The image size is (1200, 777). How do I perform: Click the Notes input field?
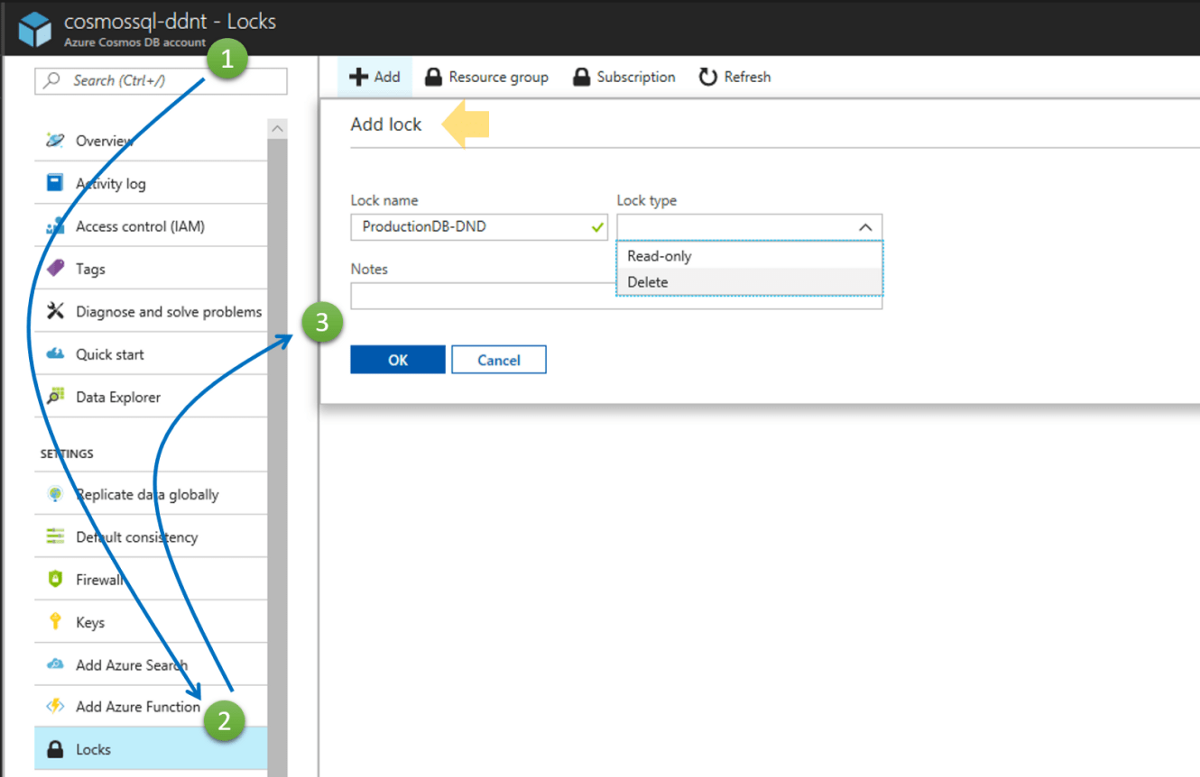tap(478, 295)
